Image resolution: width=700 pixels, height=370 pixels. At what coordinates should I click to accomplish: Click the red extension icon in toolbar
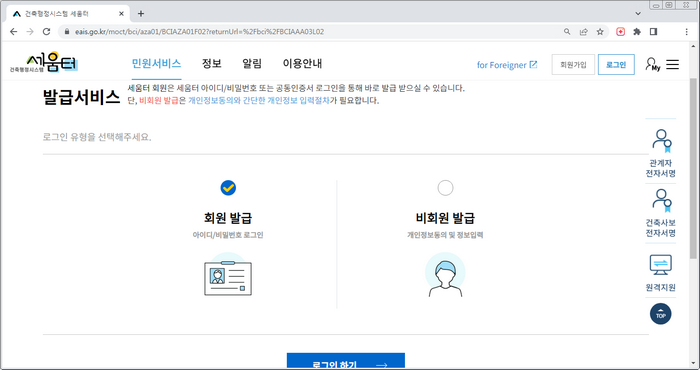[621, 32]
